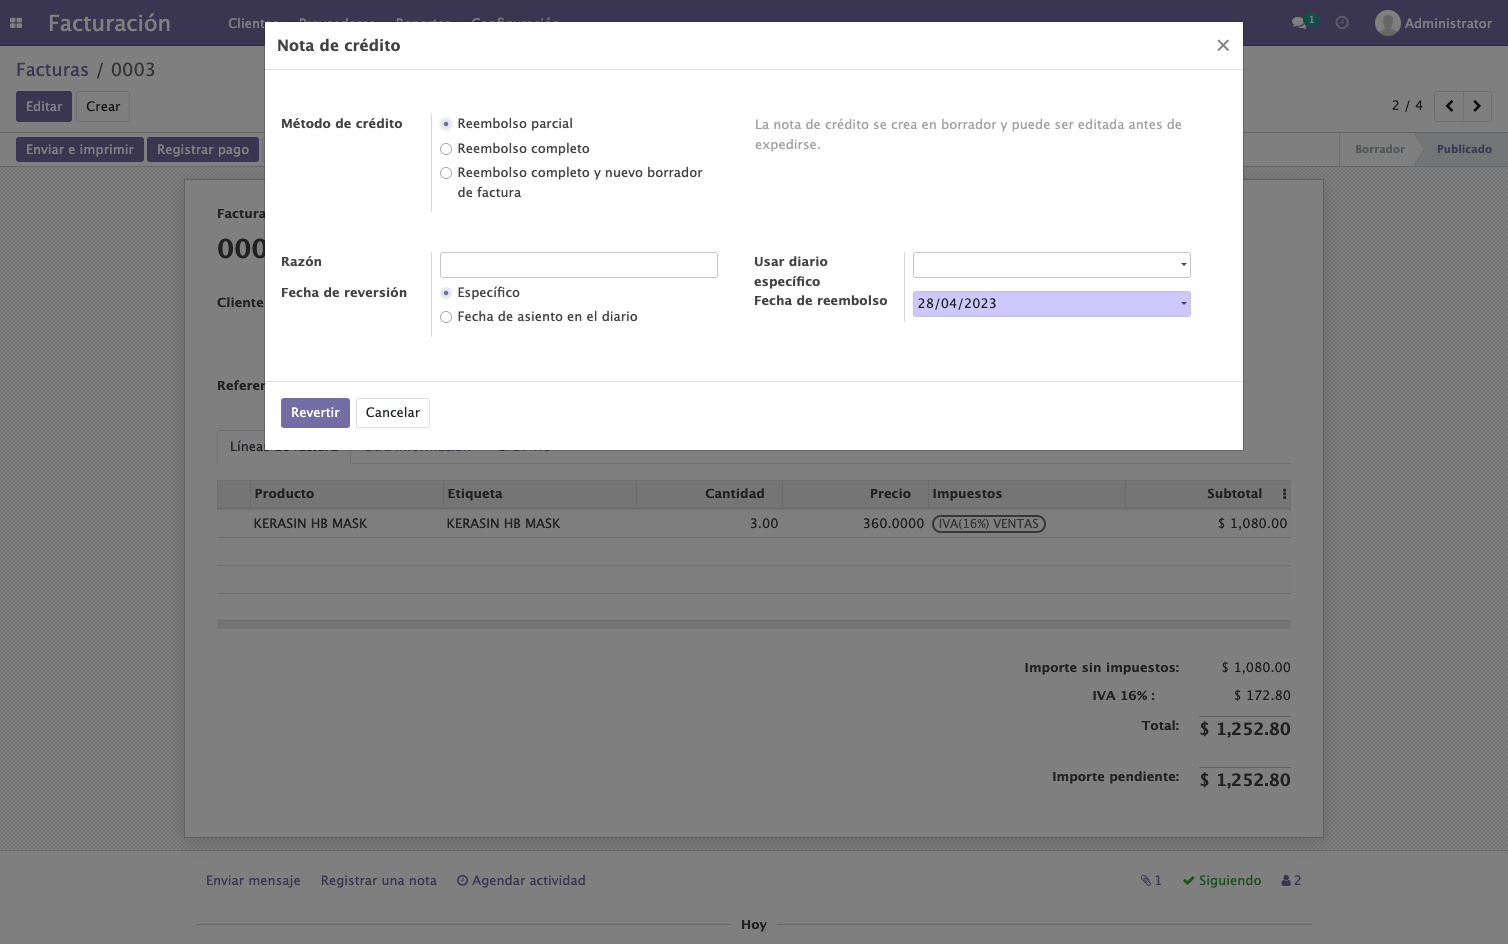Open the activities clock icon
Image resolution: width=1508 pixels, height=944 pixels.
(x=1342, y=23)
